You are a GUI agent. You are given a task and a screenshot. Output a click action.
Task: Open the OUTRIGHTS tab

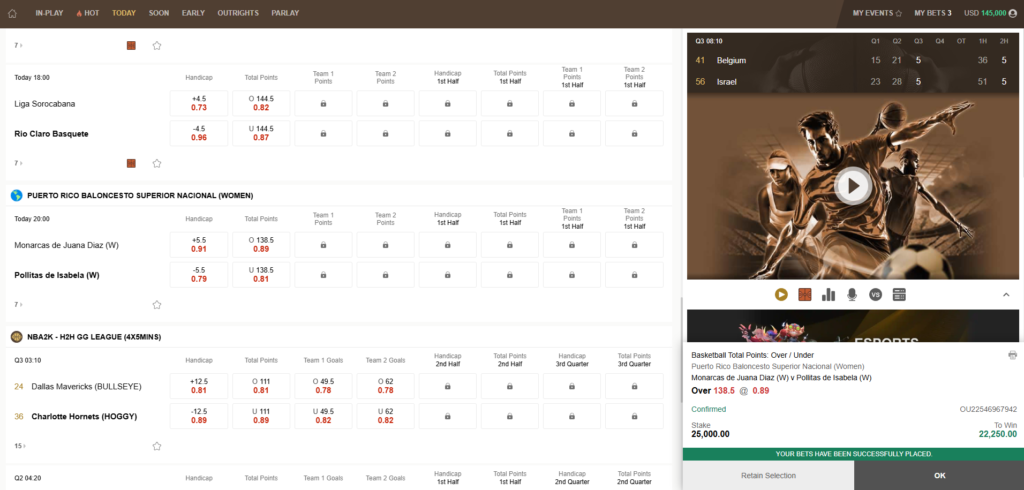[x=237, y=13]
